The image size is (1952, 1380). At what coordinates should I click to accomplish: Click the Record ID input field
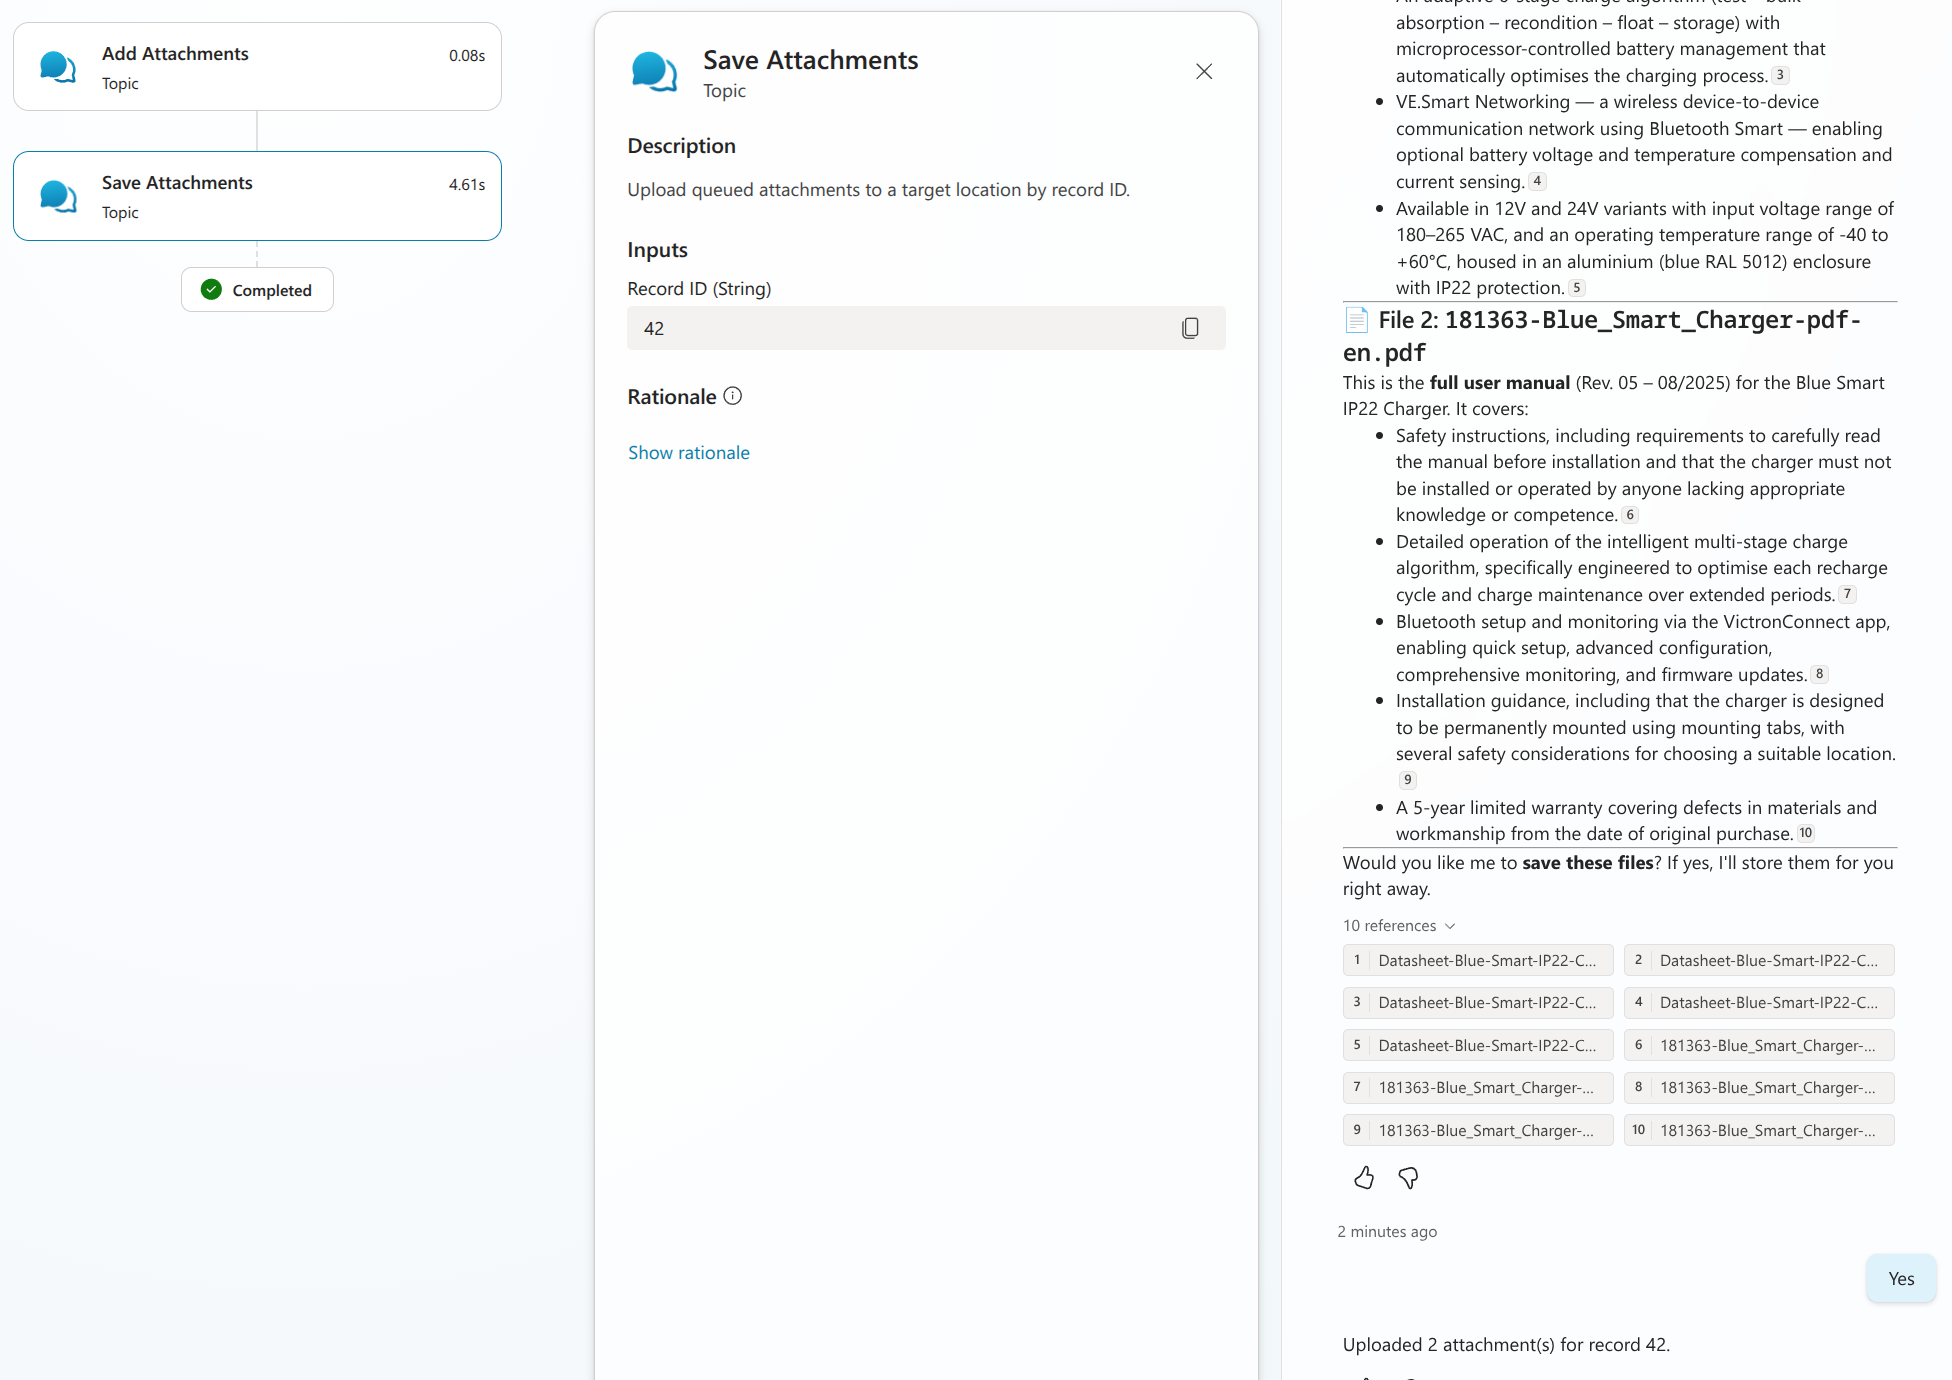(926, 328)
